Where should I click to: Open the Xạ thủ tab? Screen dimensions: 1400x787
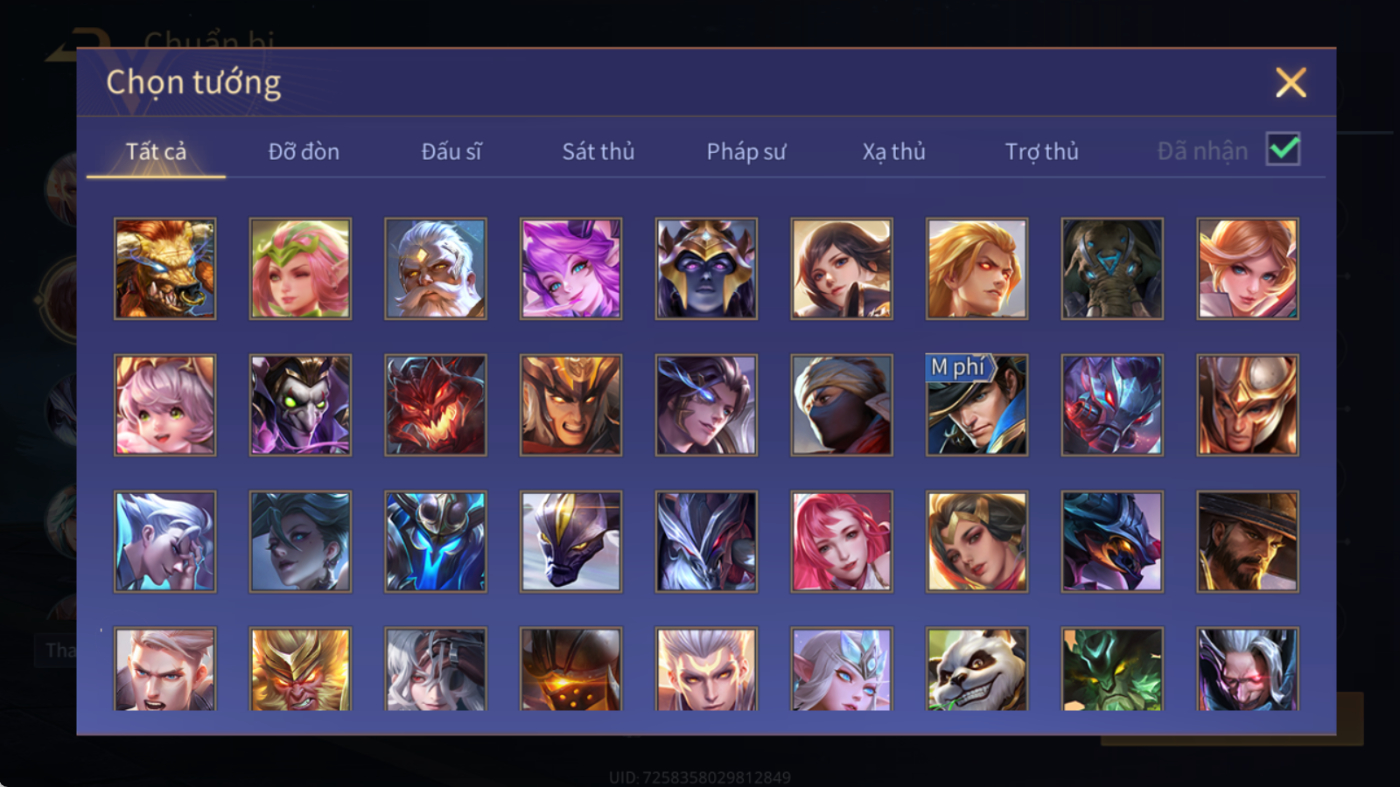[894, 152]
